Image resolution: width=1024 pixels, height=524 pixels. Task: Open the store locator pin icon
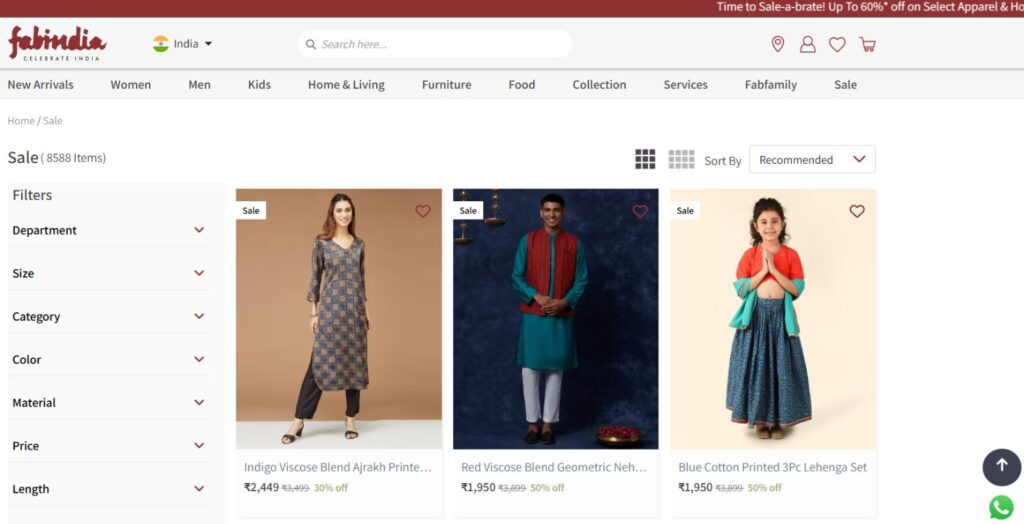coord(777,44)
